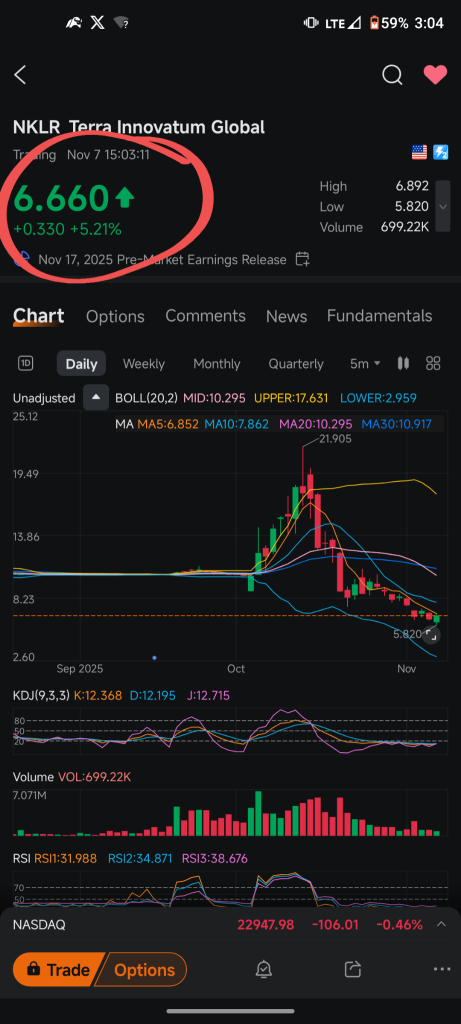The image size is (461, 1024).
Task: Open the four-square chart layout icon
Action: click(434, 363)
